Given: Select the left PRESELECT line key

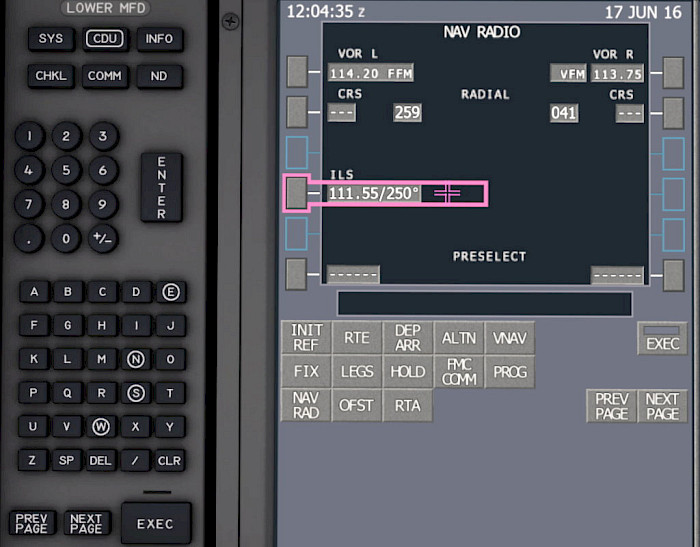Looking at the screenshot, I should click(296, 274).
